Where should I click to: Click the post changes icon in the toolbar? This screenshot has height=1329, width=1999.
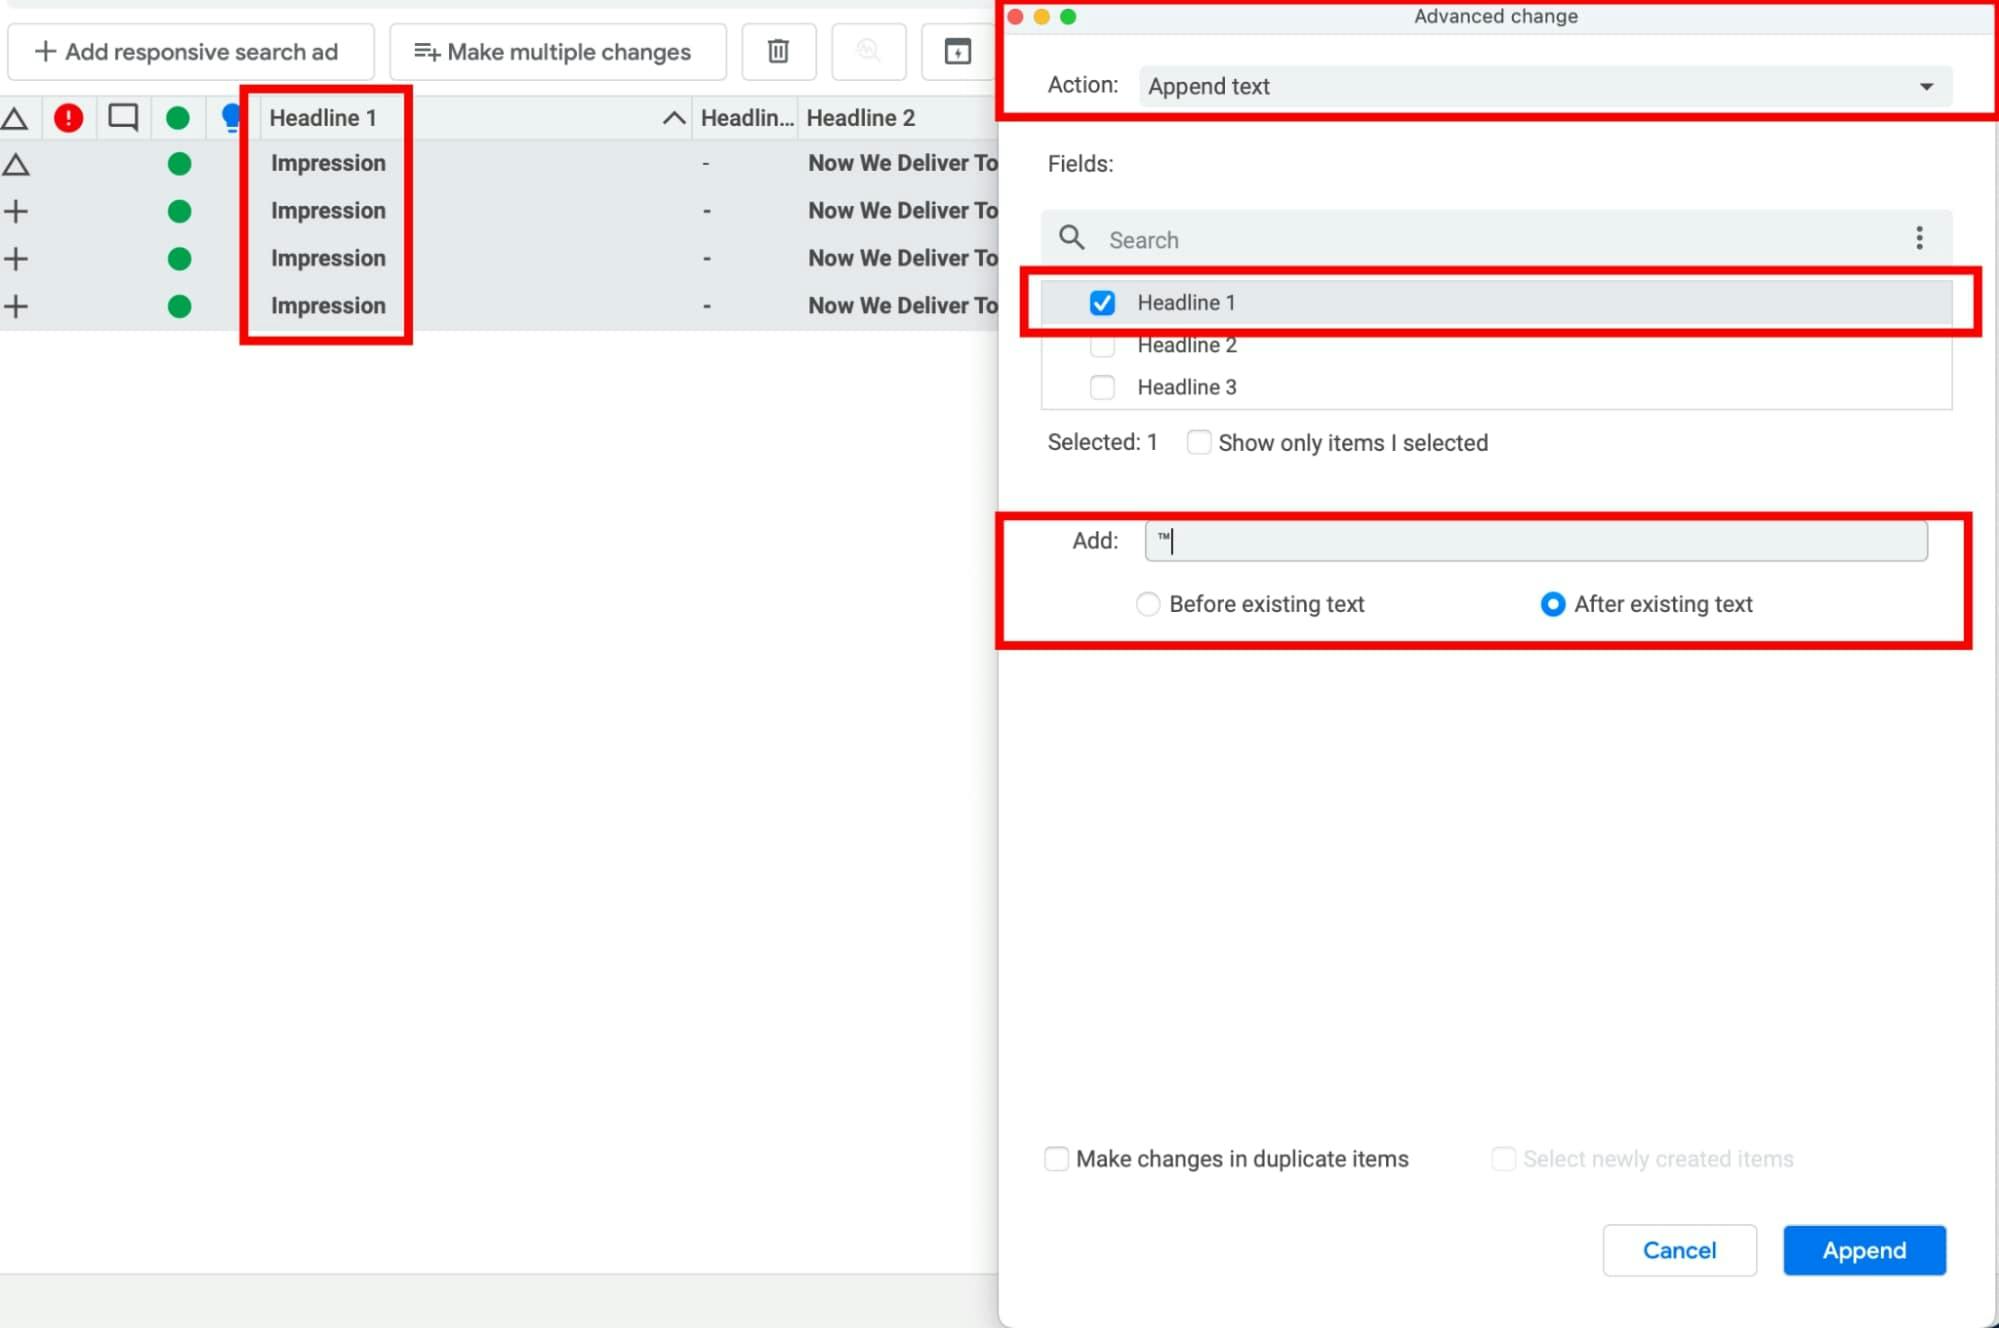click(x=957, y=52)
